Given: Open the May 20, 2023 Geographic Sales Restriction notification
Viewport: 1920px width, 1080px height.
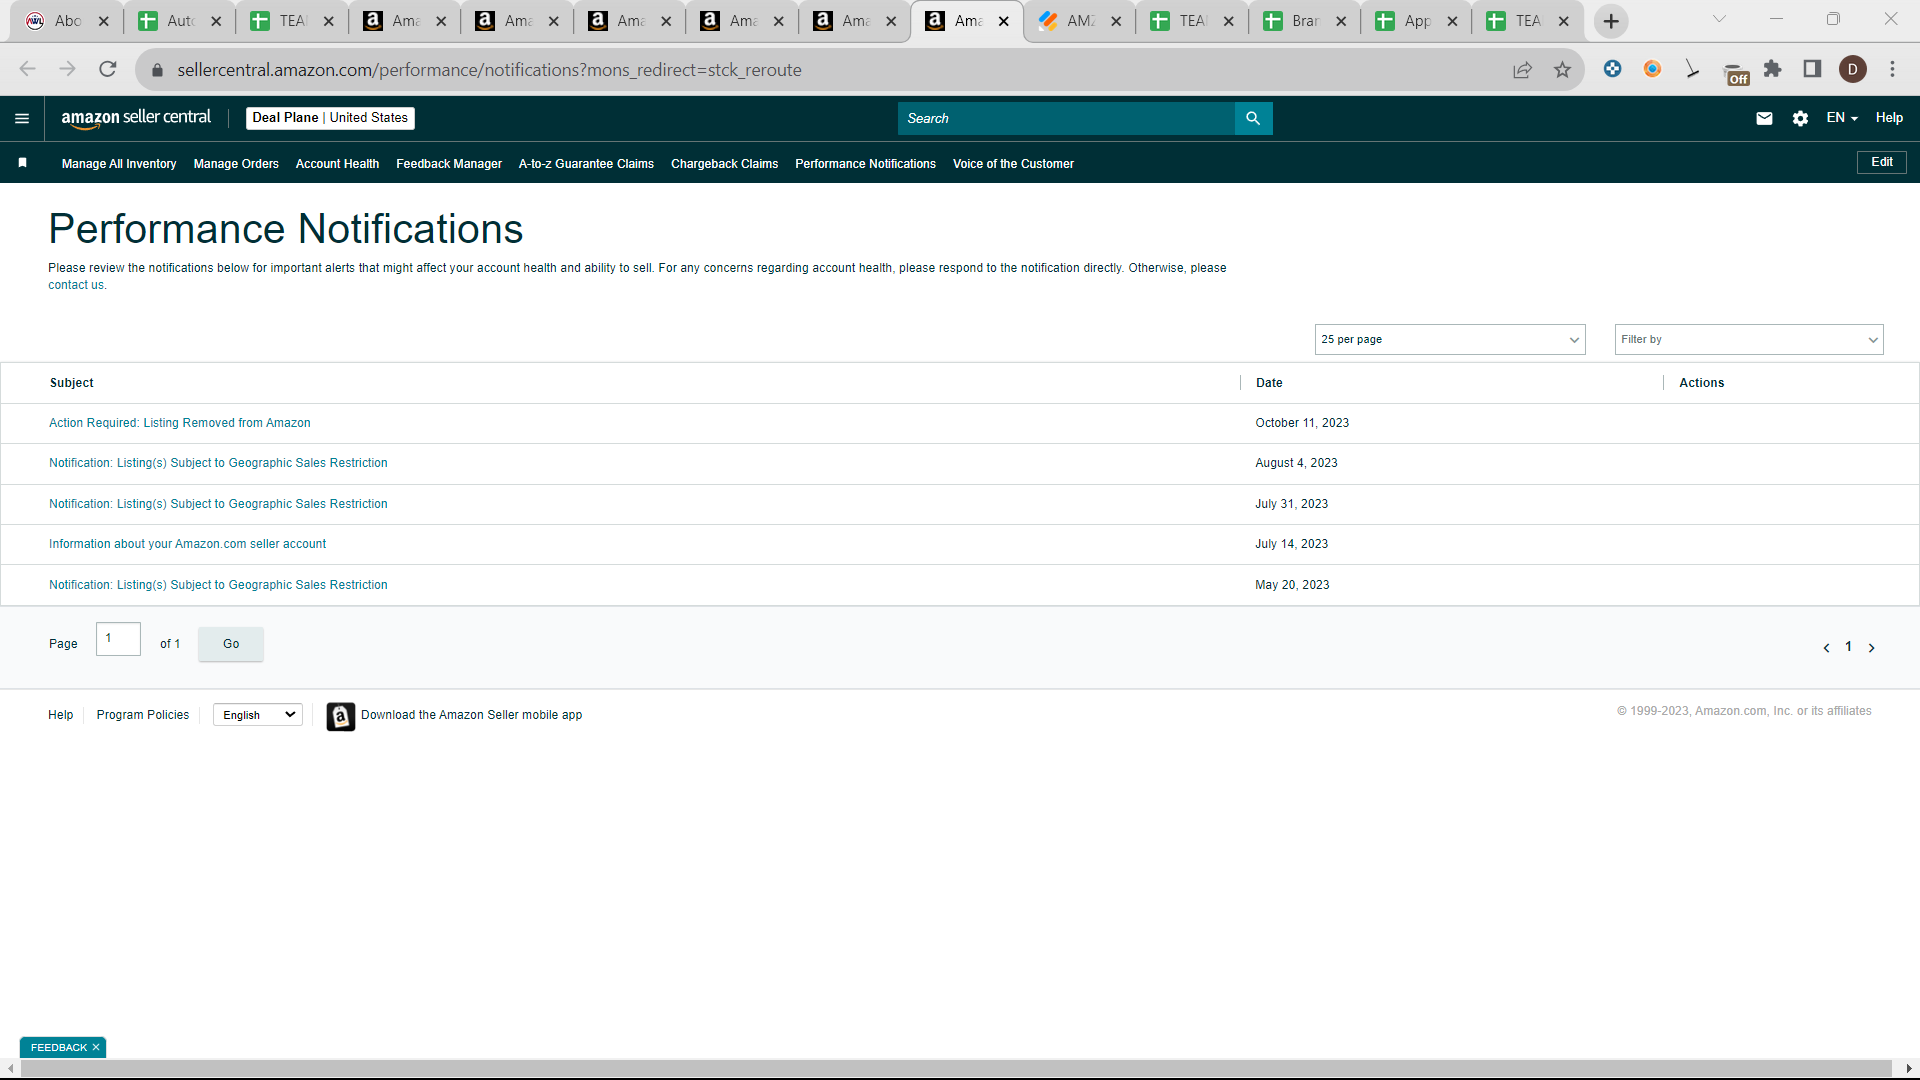Looking at the screenshot, I should (218, 585).
